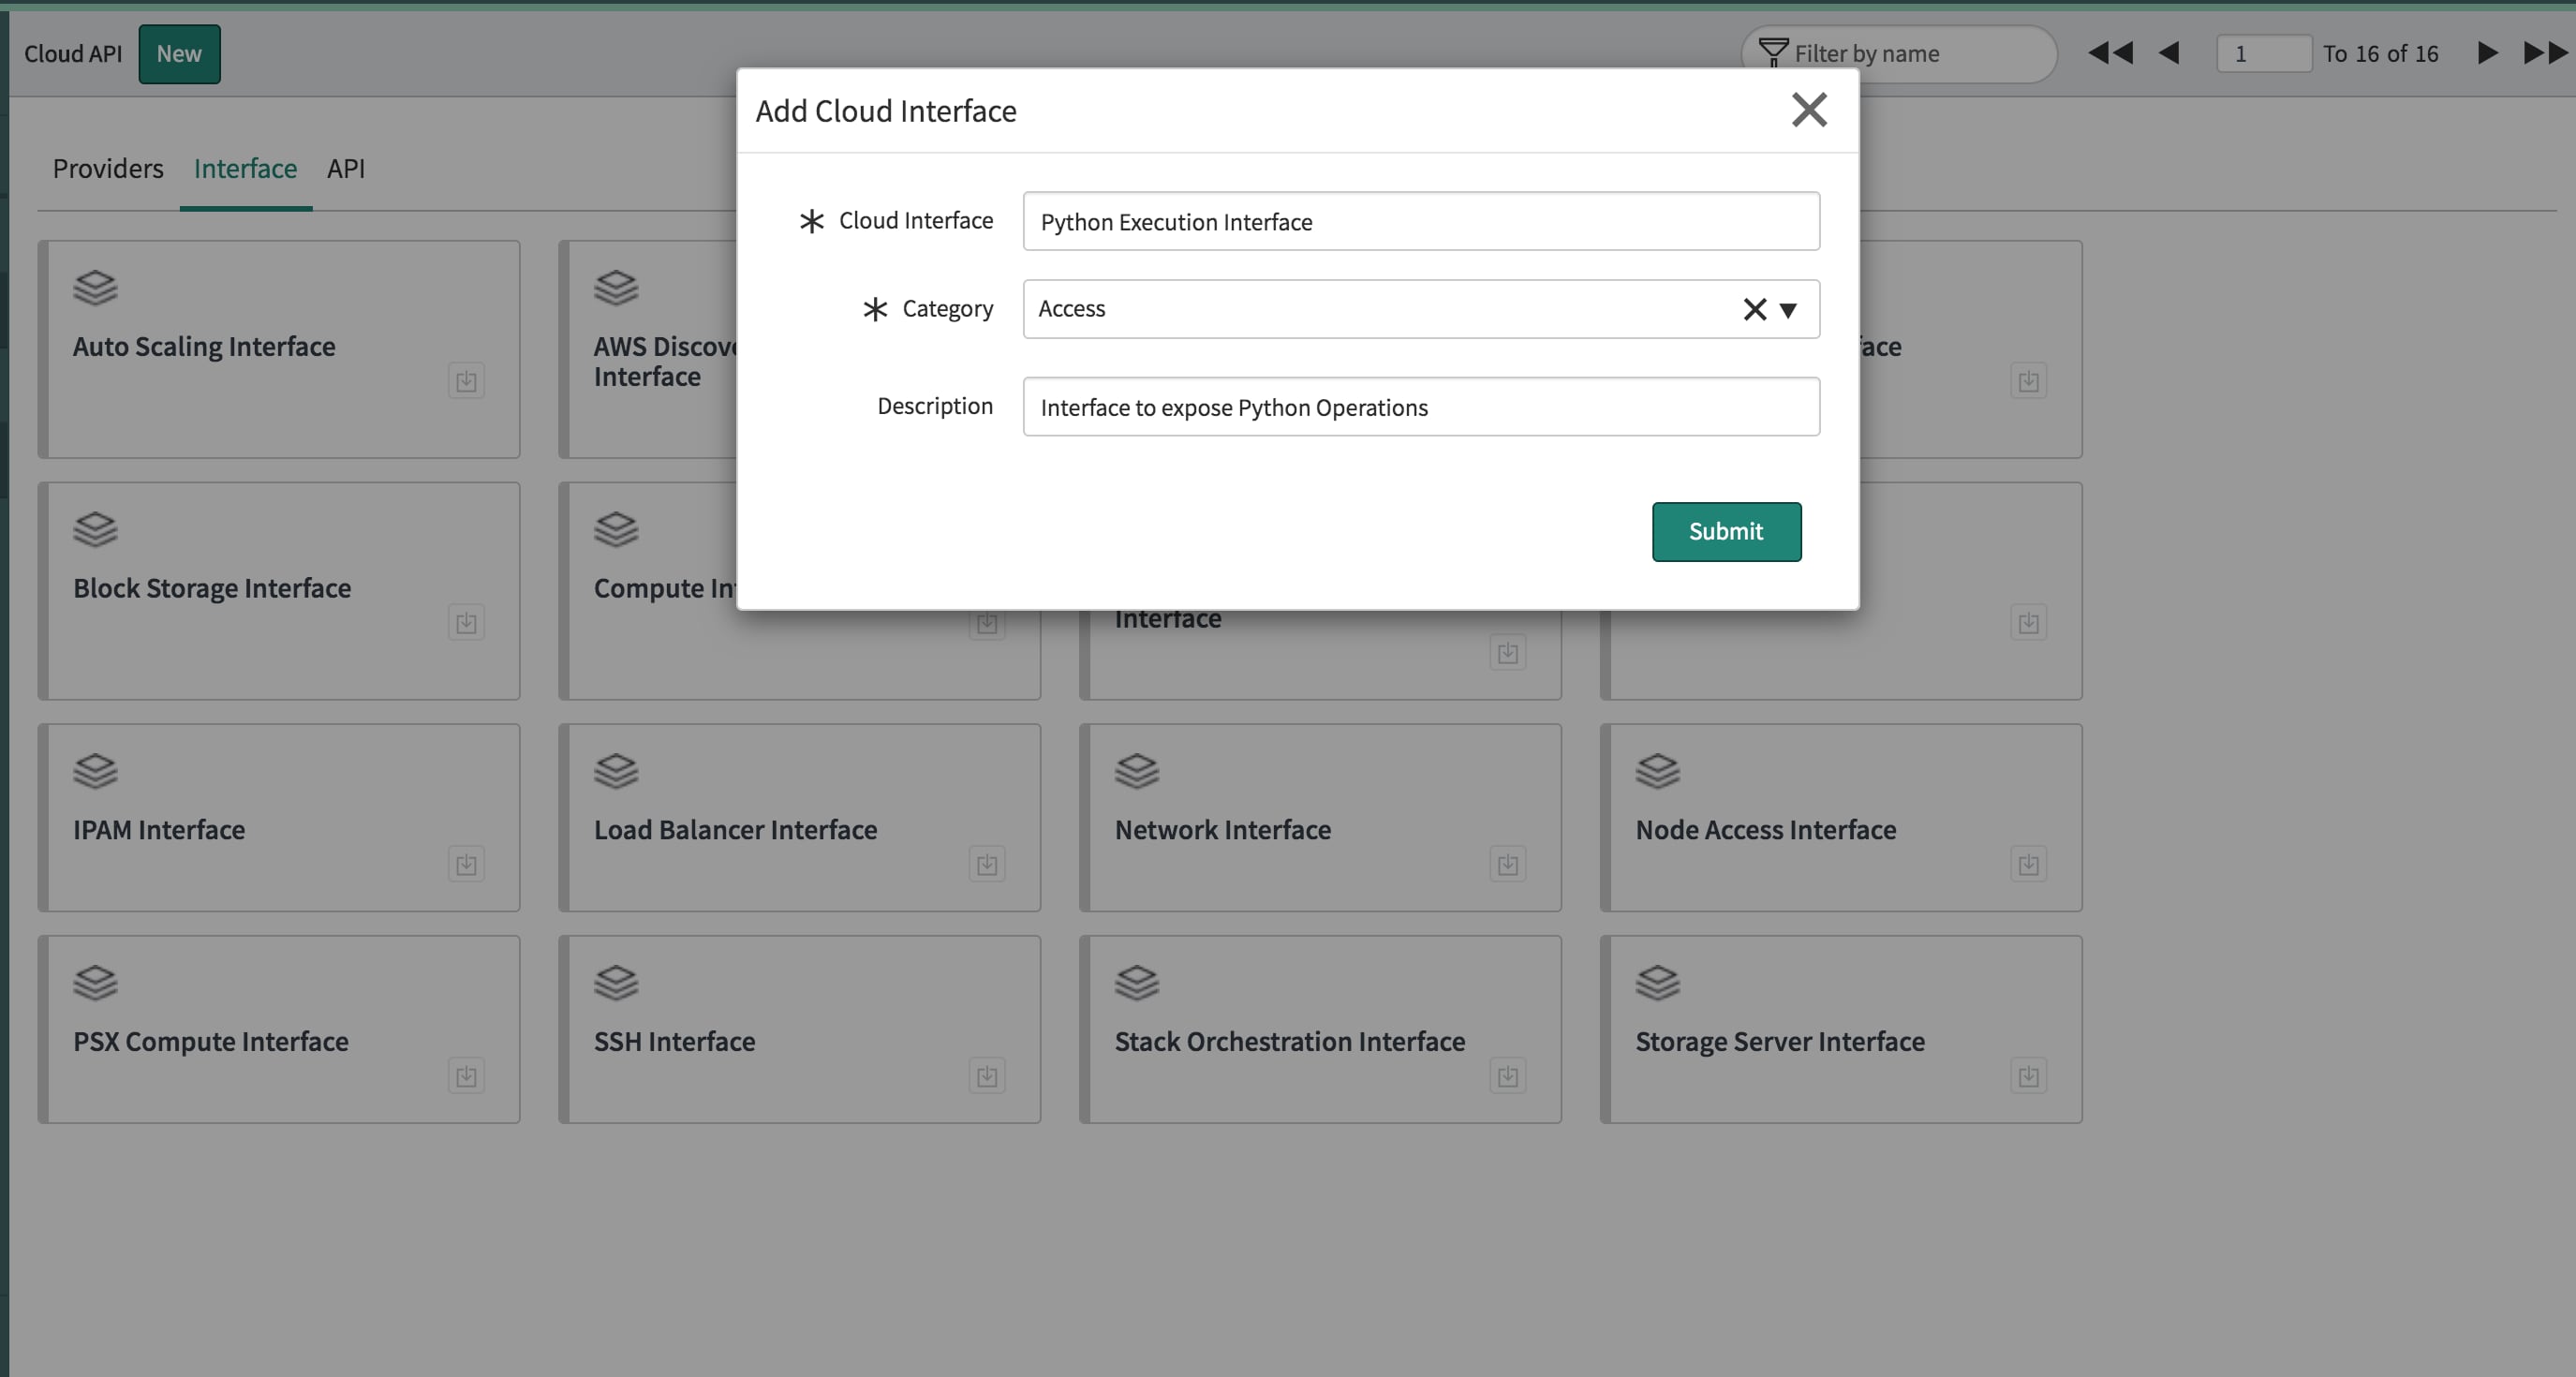Select the Interface tab
The image size is (2576, 1377).
pyautogui.click(x=245, y=168)
